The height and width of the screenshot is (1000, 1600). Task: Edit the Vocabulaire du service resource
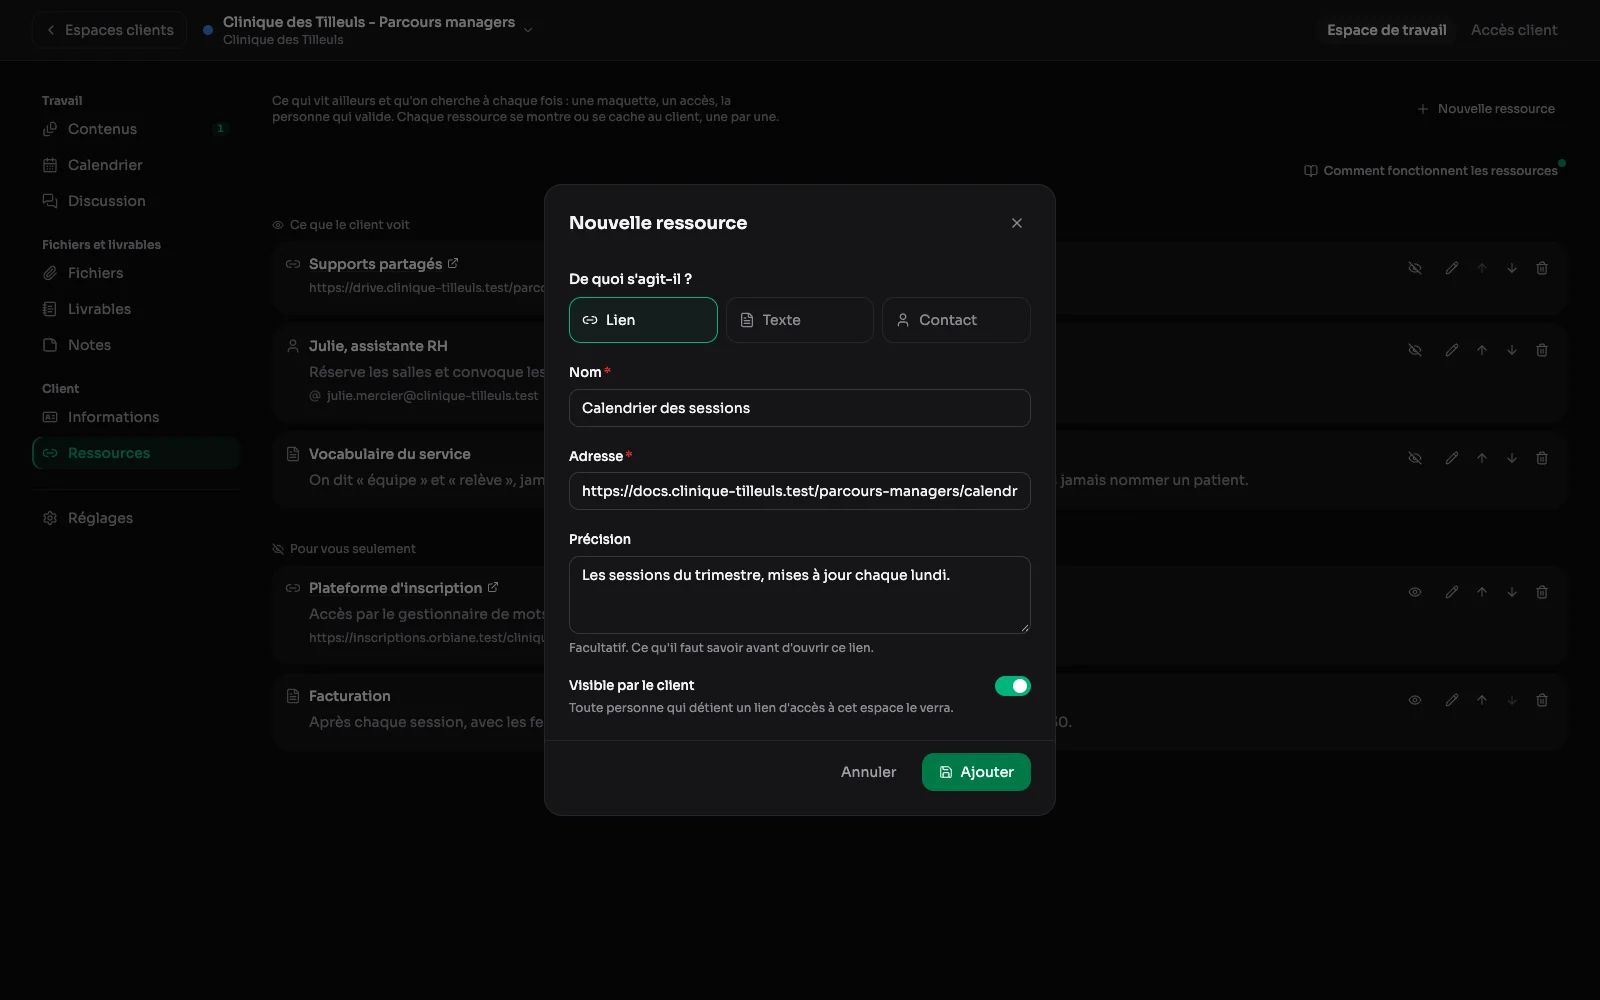(1452, 458)
